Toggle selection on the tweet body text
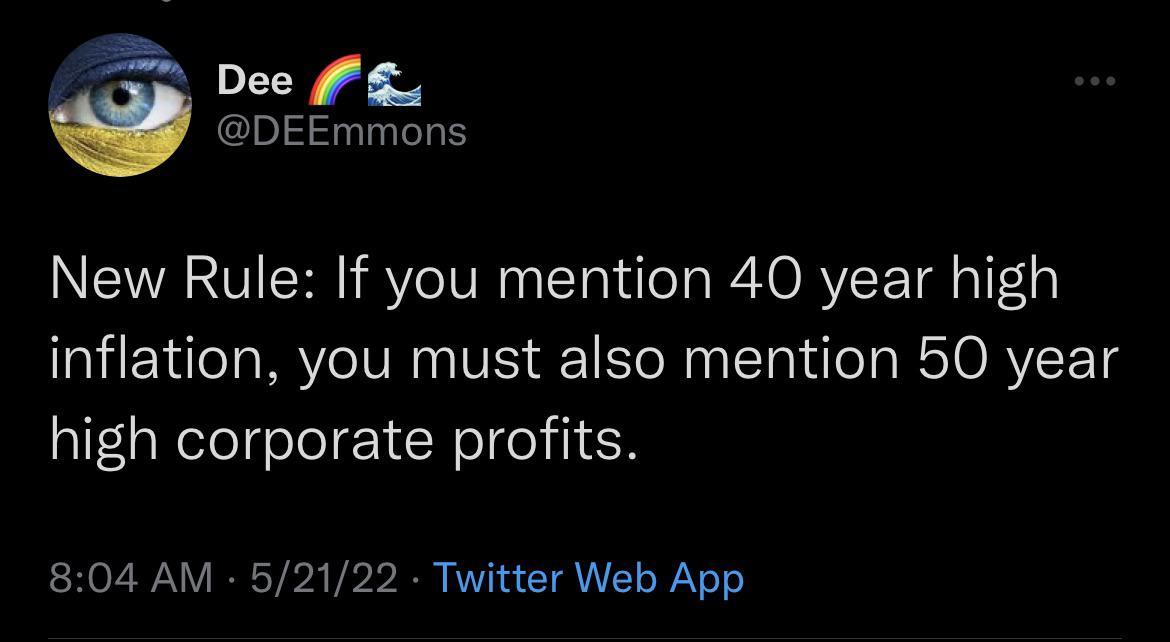 pos(580,356)
